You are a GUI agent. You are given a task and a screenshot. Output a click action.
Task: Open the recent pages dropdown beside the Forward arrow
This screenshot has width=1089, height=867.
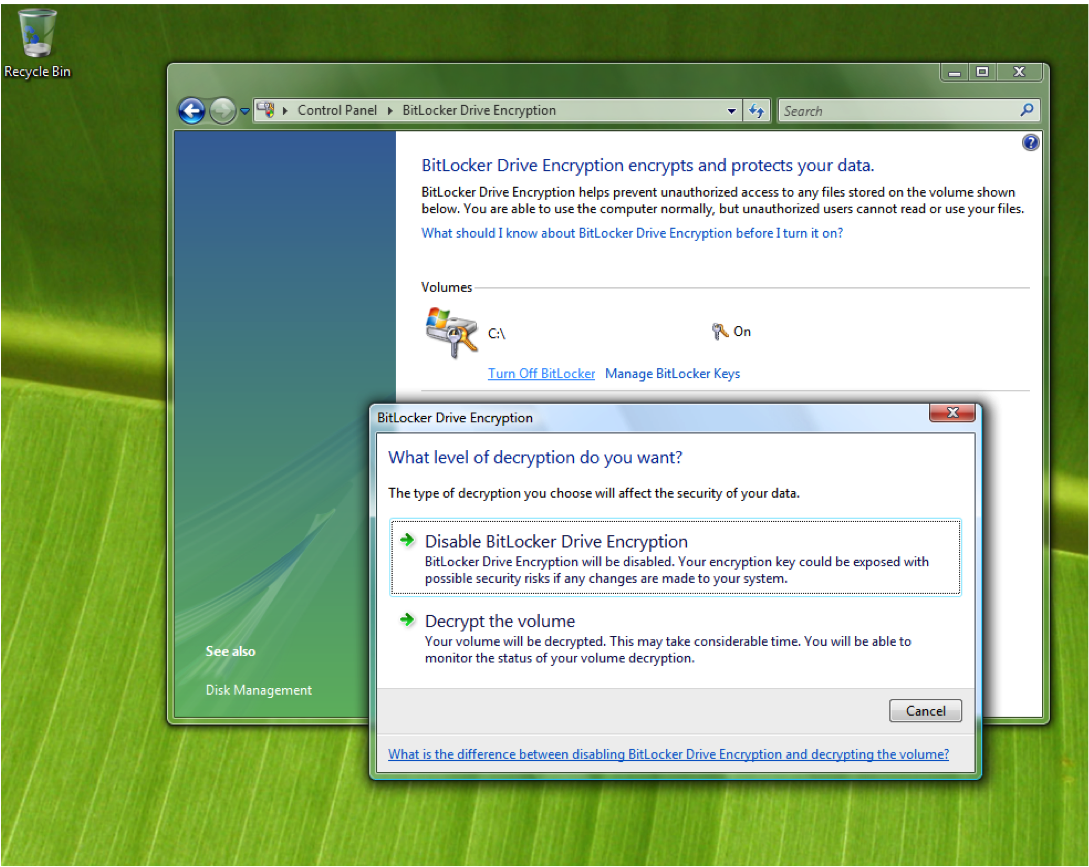tap(244, 111)
